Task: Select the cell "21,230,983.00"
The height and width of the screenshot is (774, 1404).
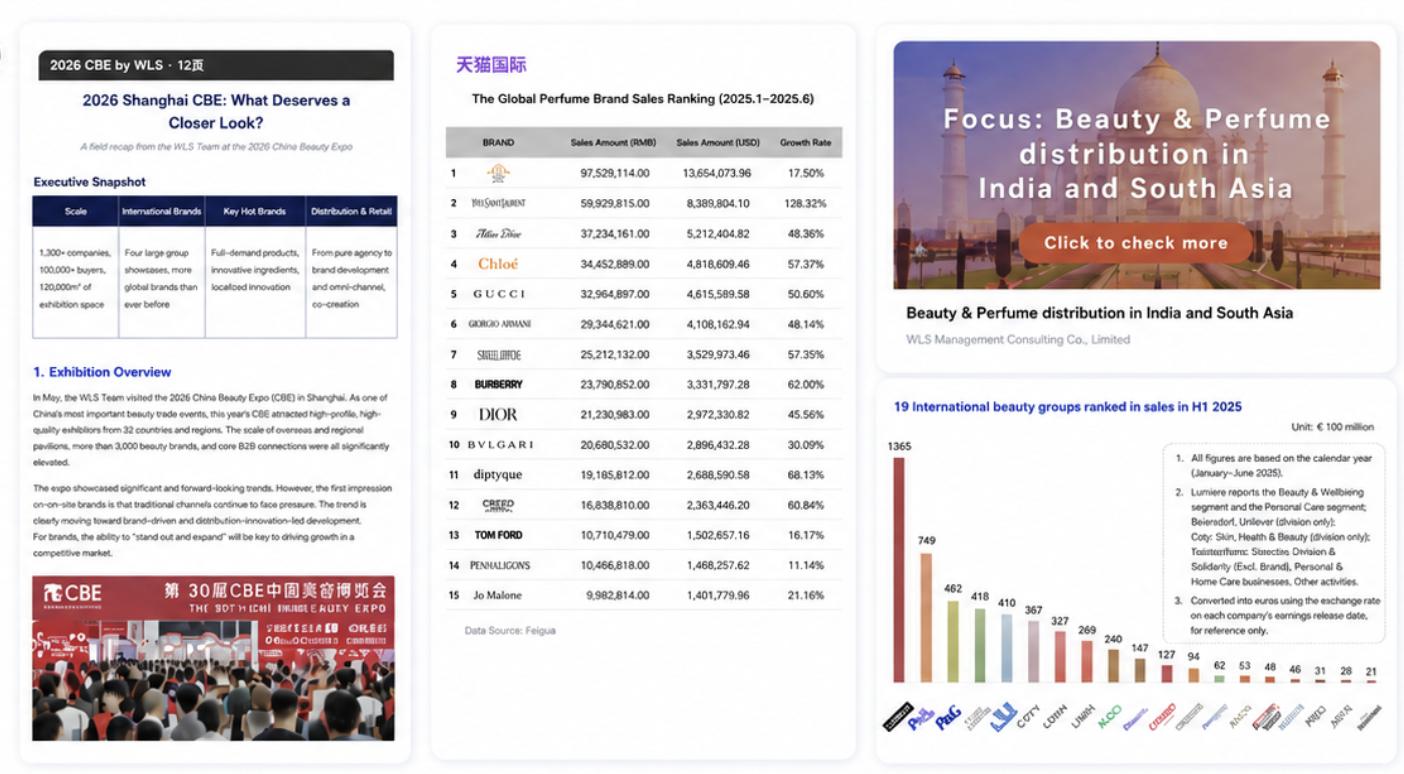Action: (x=615, y=414)
